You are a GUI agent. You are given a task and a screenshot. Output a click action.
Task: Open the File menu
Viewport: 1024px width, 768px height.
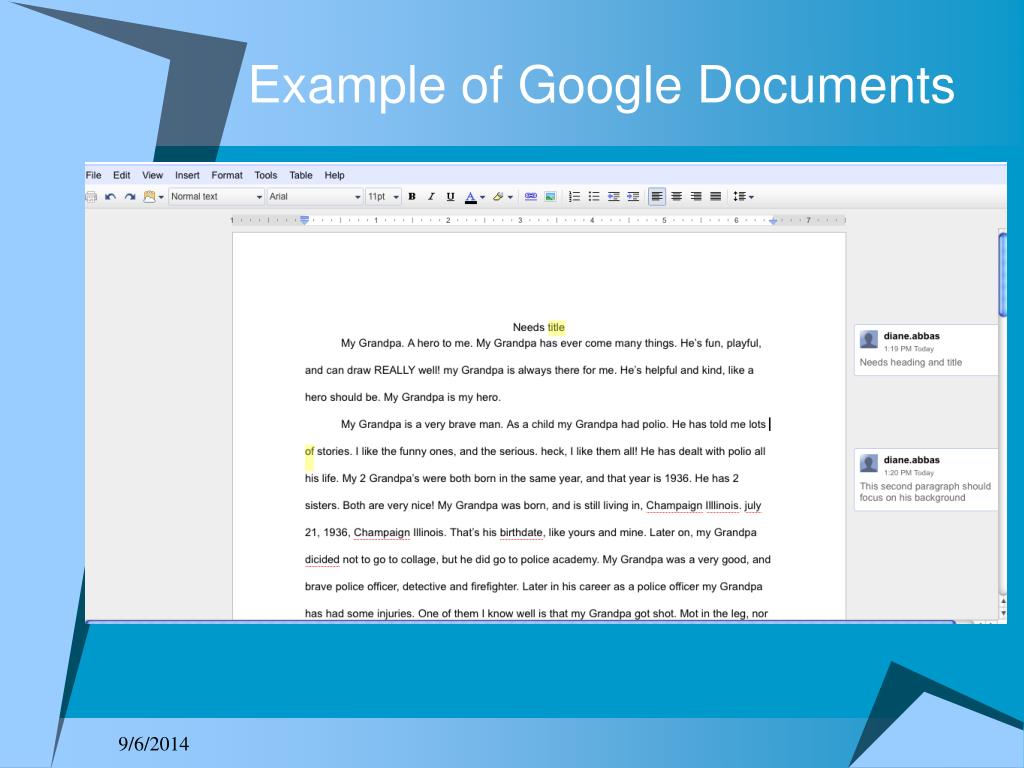(x=93, y=175)
